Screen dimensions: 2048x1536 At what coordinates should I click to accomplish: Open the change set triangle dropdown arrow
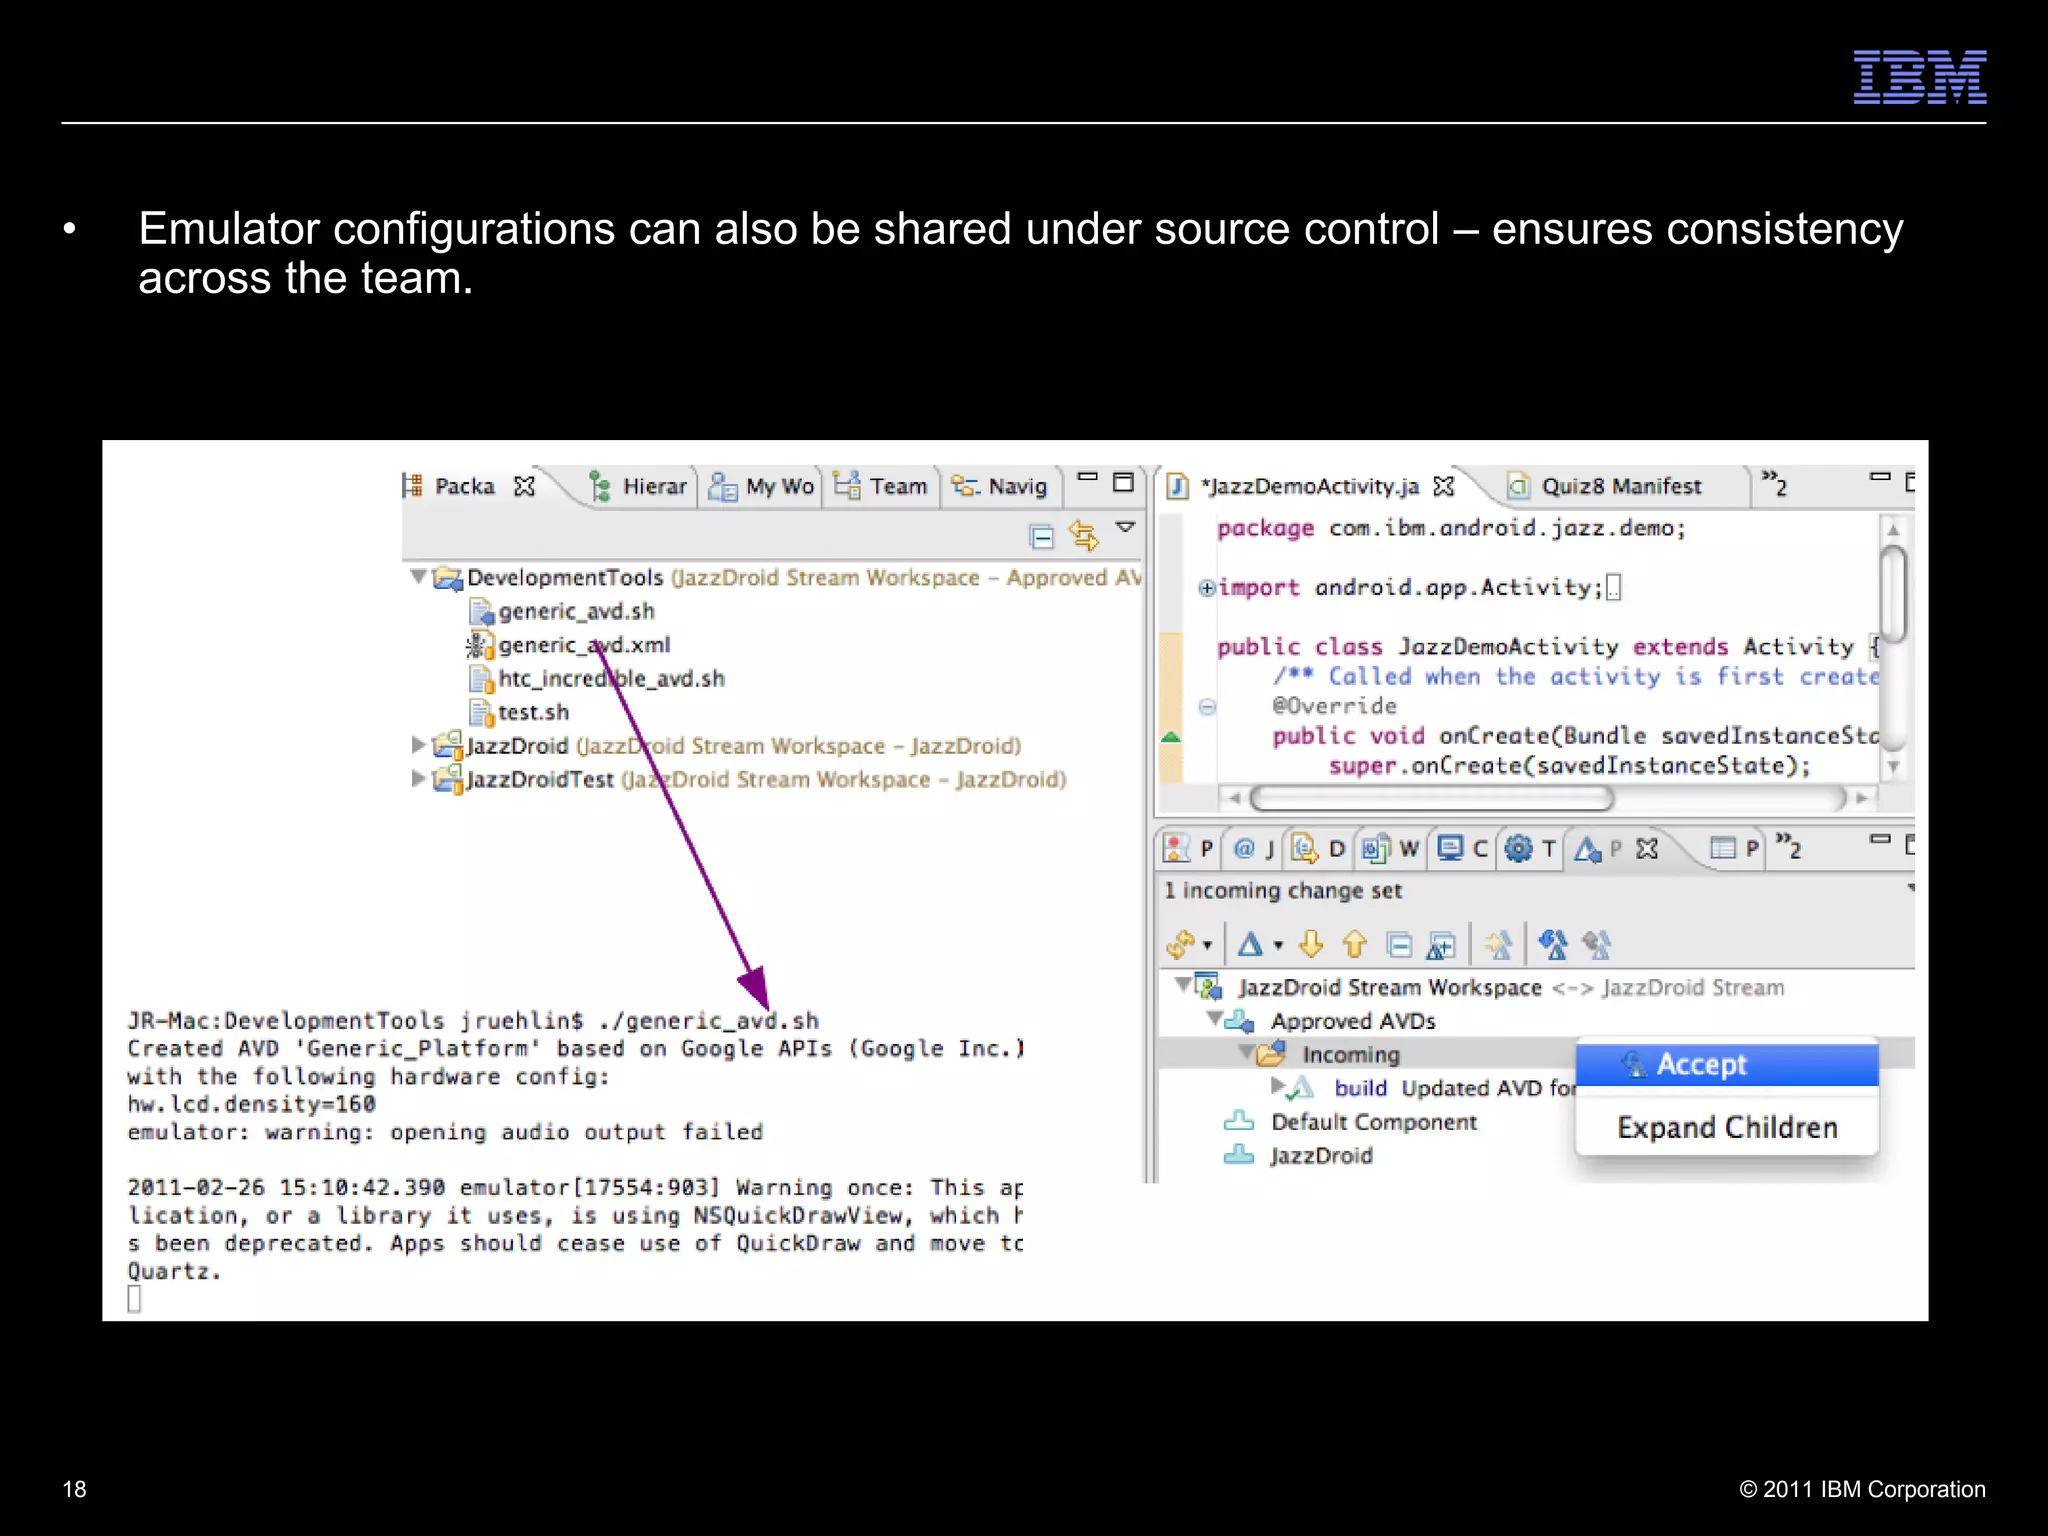click(x=1277, y=946)
